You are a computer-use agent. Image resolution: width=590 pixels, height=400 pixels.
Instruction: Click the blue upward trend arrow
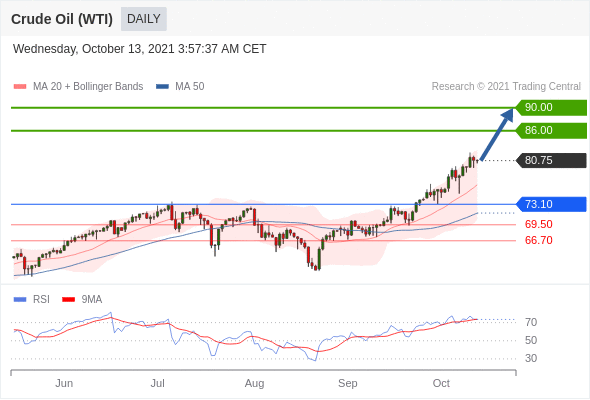point(497,134)
